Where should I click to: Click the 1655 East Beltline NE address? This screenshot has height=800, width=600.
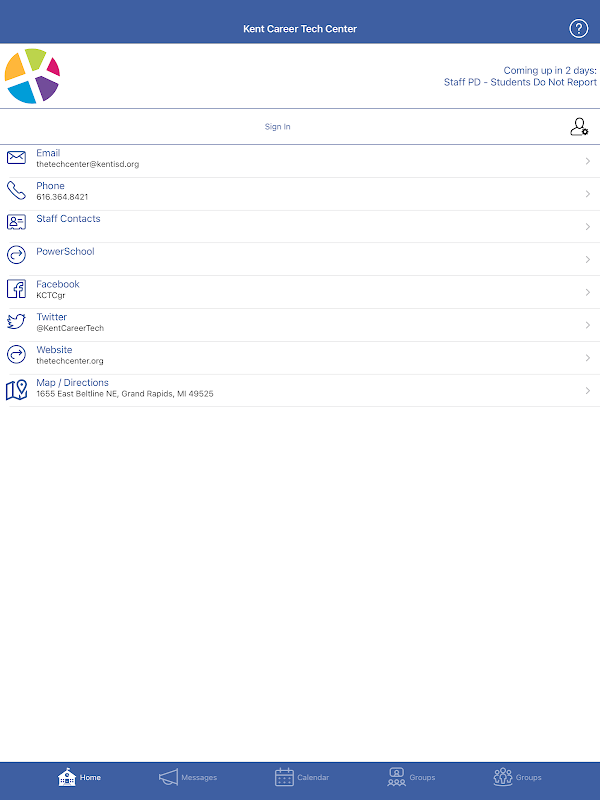click(x=125, y=394)
